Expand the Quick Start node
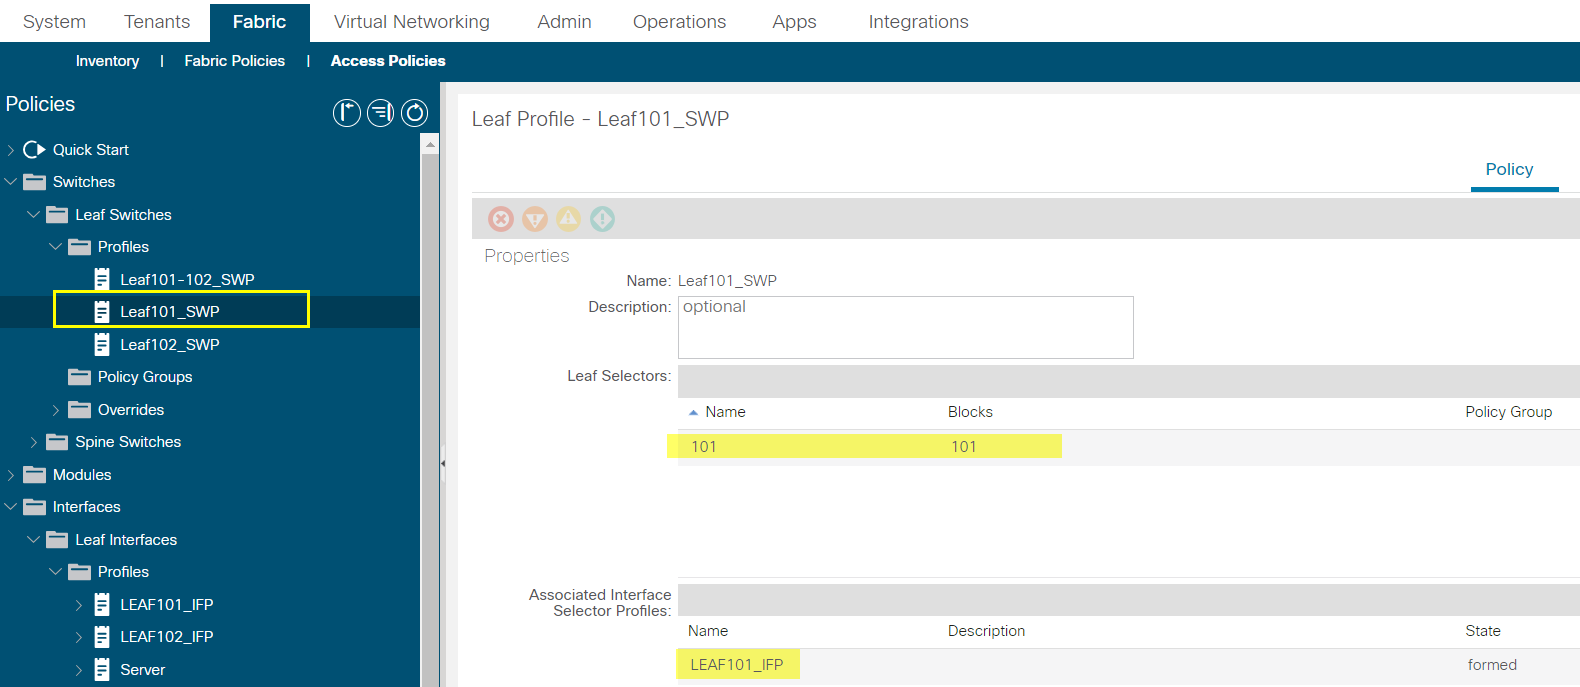The width and height of the screenshot is (1580, 687). (x=11, y=150)
